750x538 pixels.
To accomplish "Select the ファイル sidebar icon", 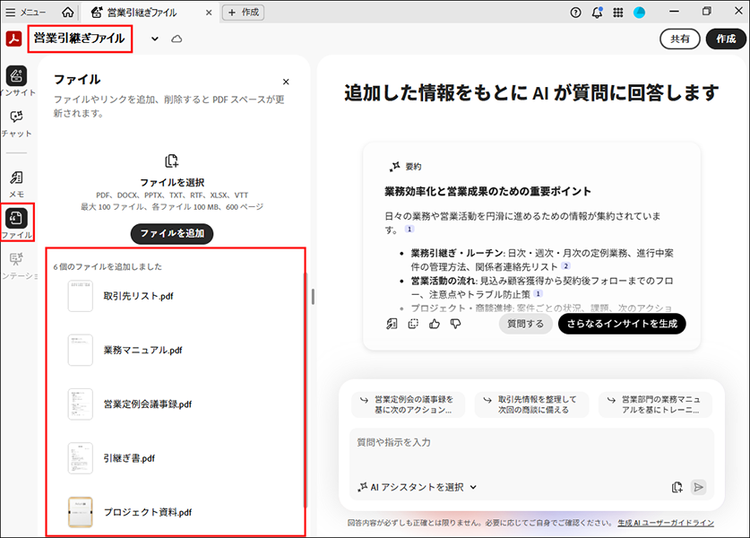I will pos(17,221).
